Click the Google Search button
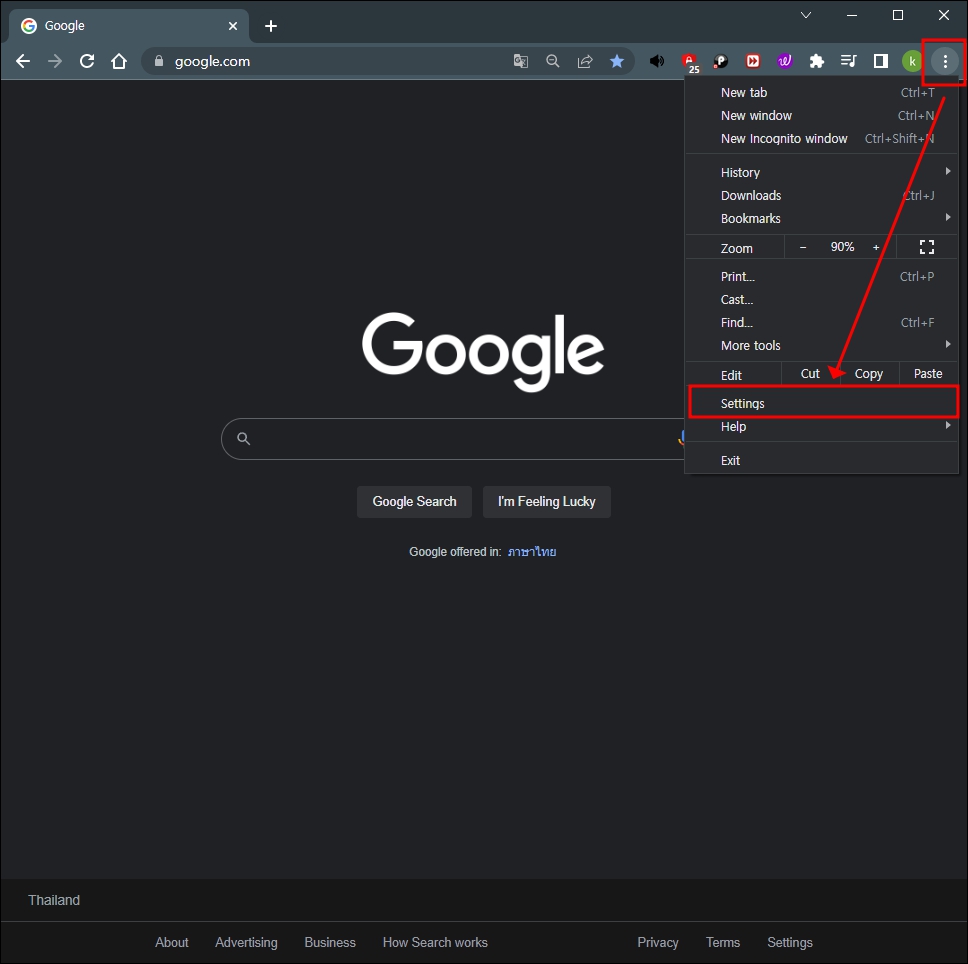The width and height of the screenshot is (968, 964). tap(414, 502)
